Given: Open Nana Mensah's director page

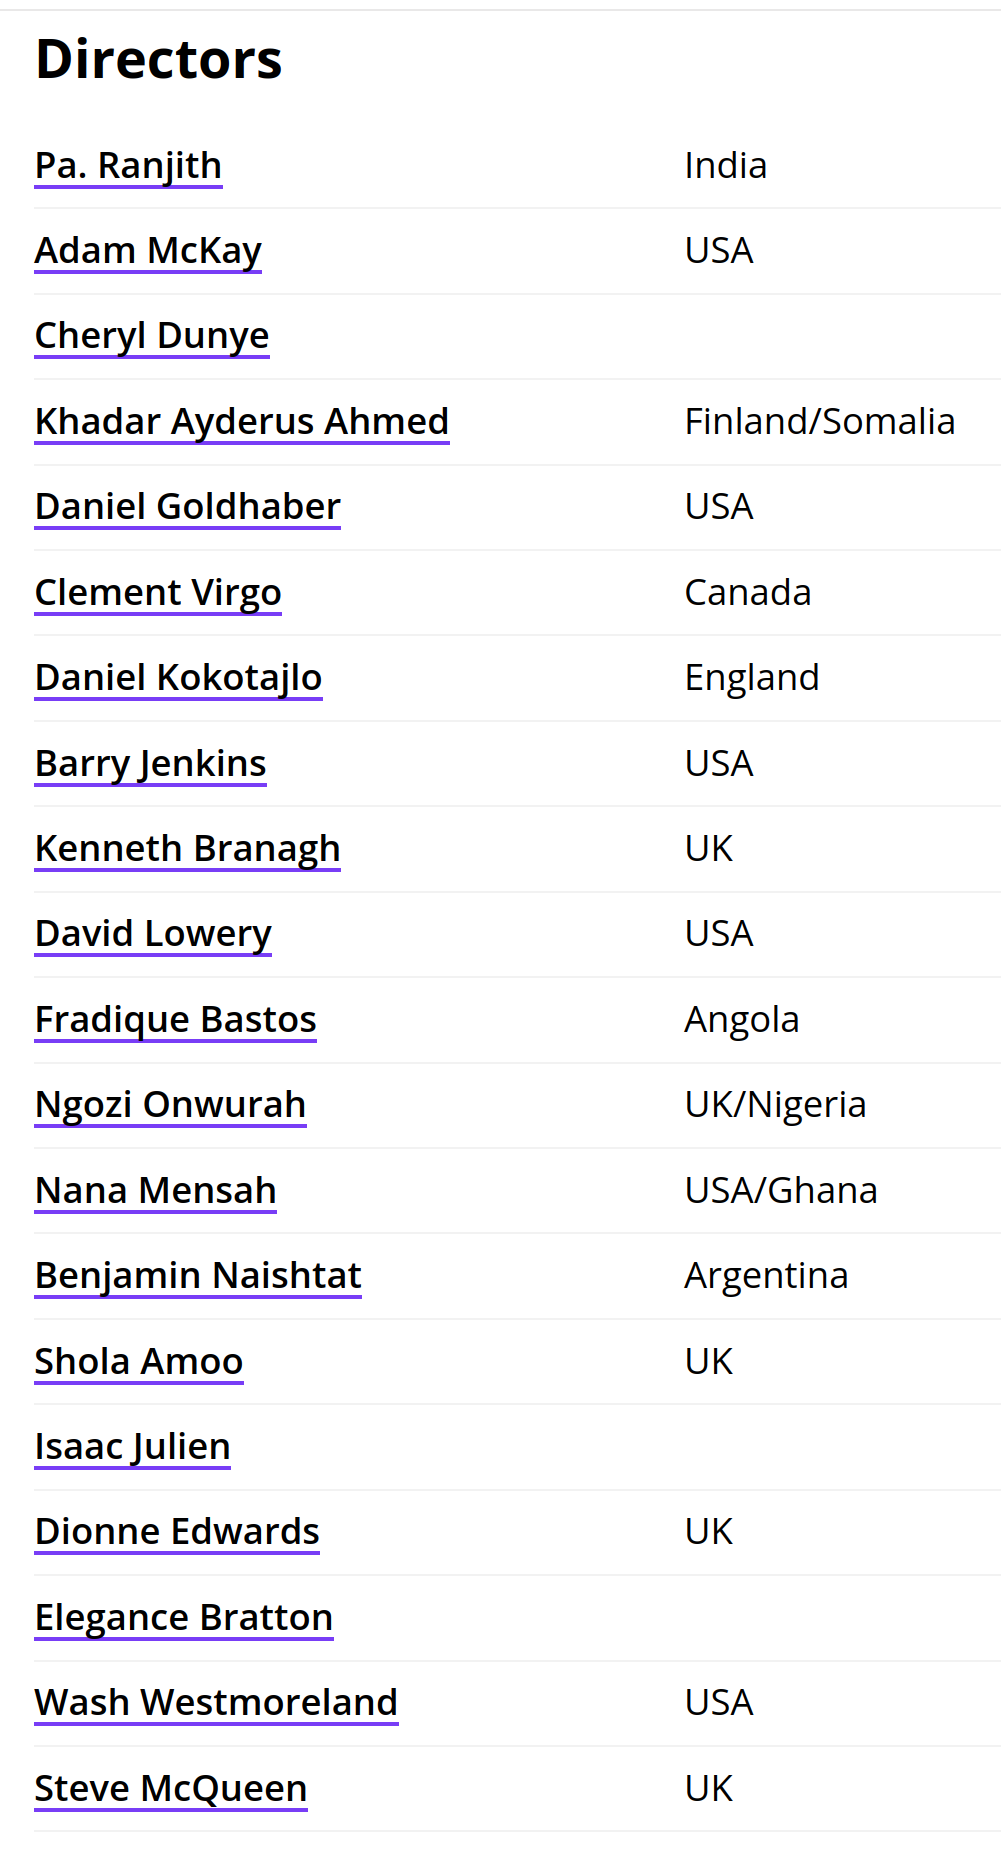Looking at the screenshot, I should pyautogui.click(x=156, y=1191).
